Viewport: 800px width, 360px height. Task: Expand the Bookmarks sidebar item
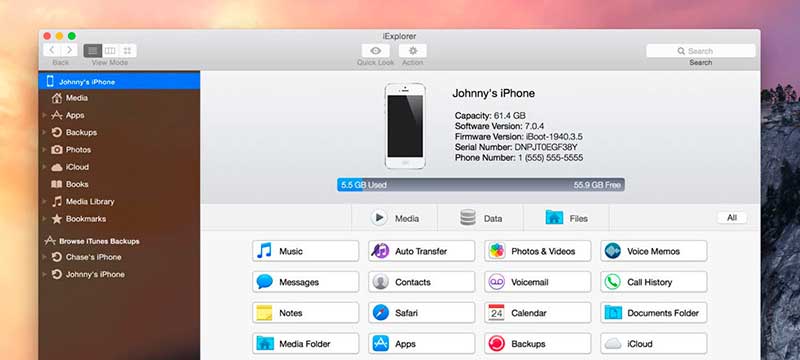45,219
